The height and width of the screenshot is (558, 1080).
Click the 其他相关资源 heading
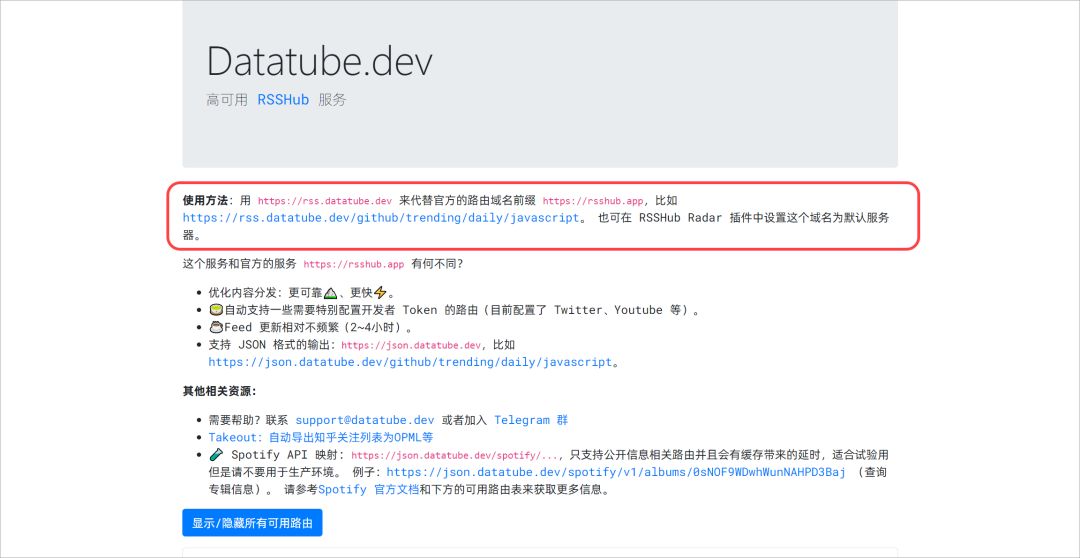pos(220,391)
